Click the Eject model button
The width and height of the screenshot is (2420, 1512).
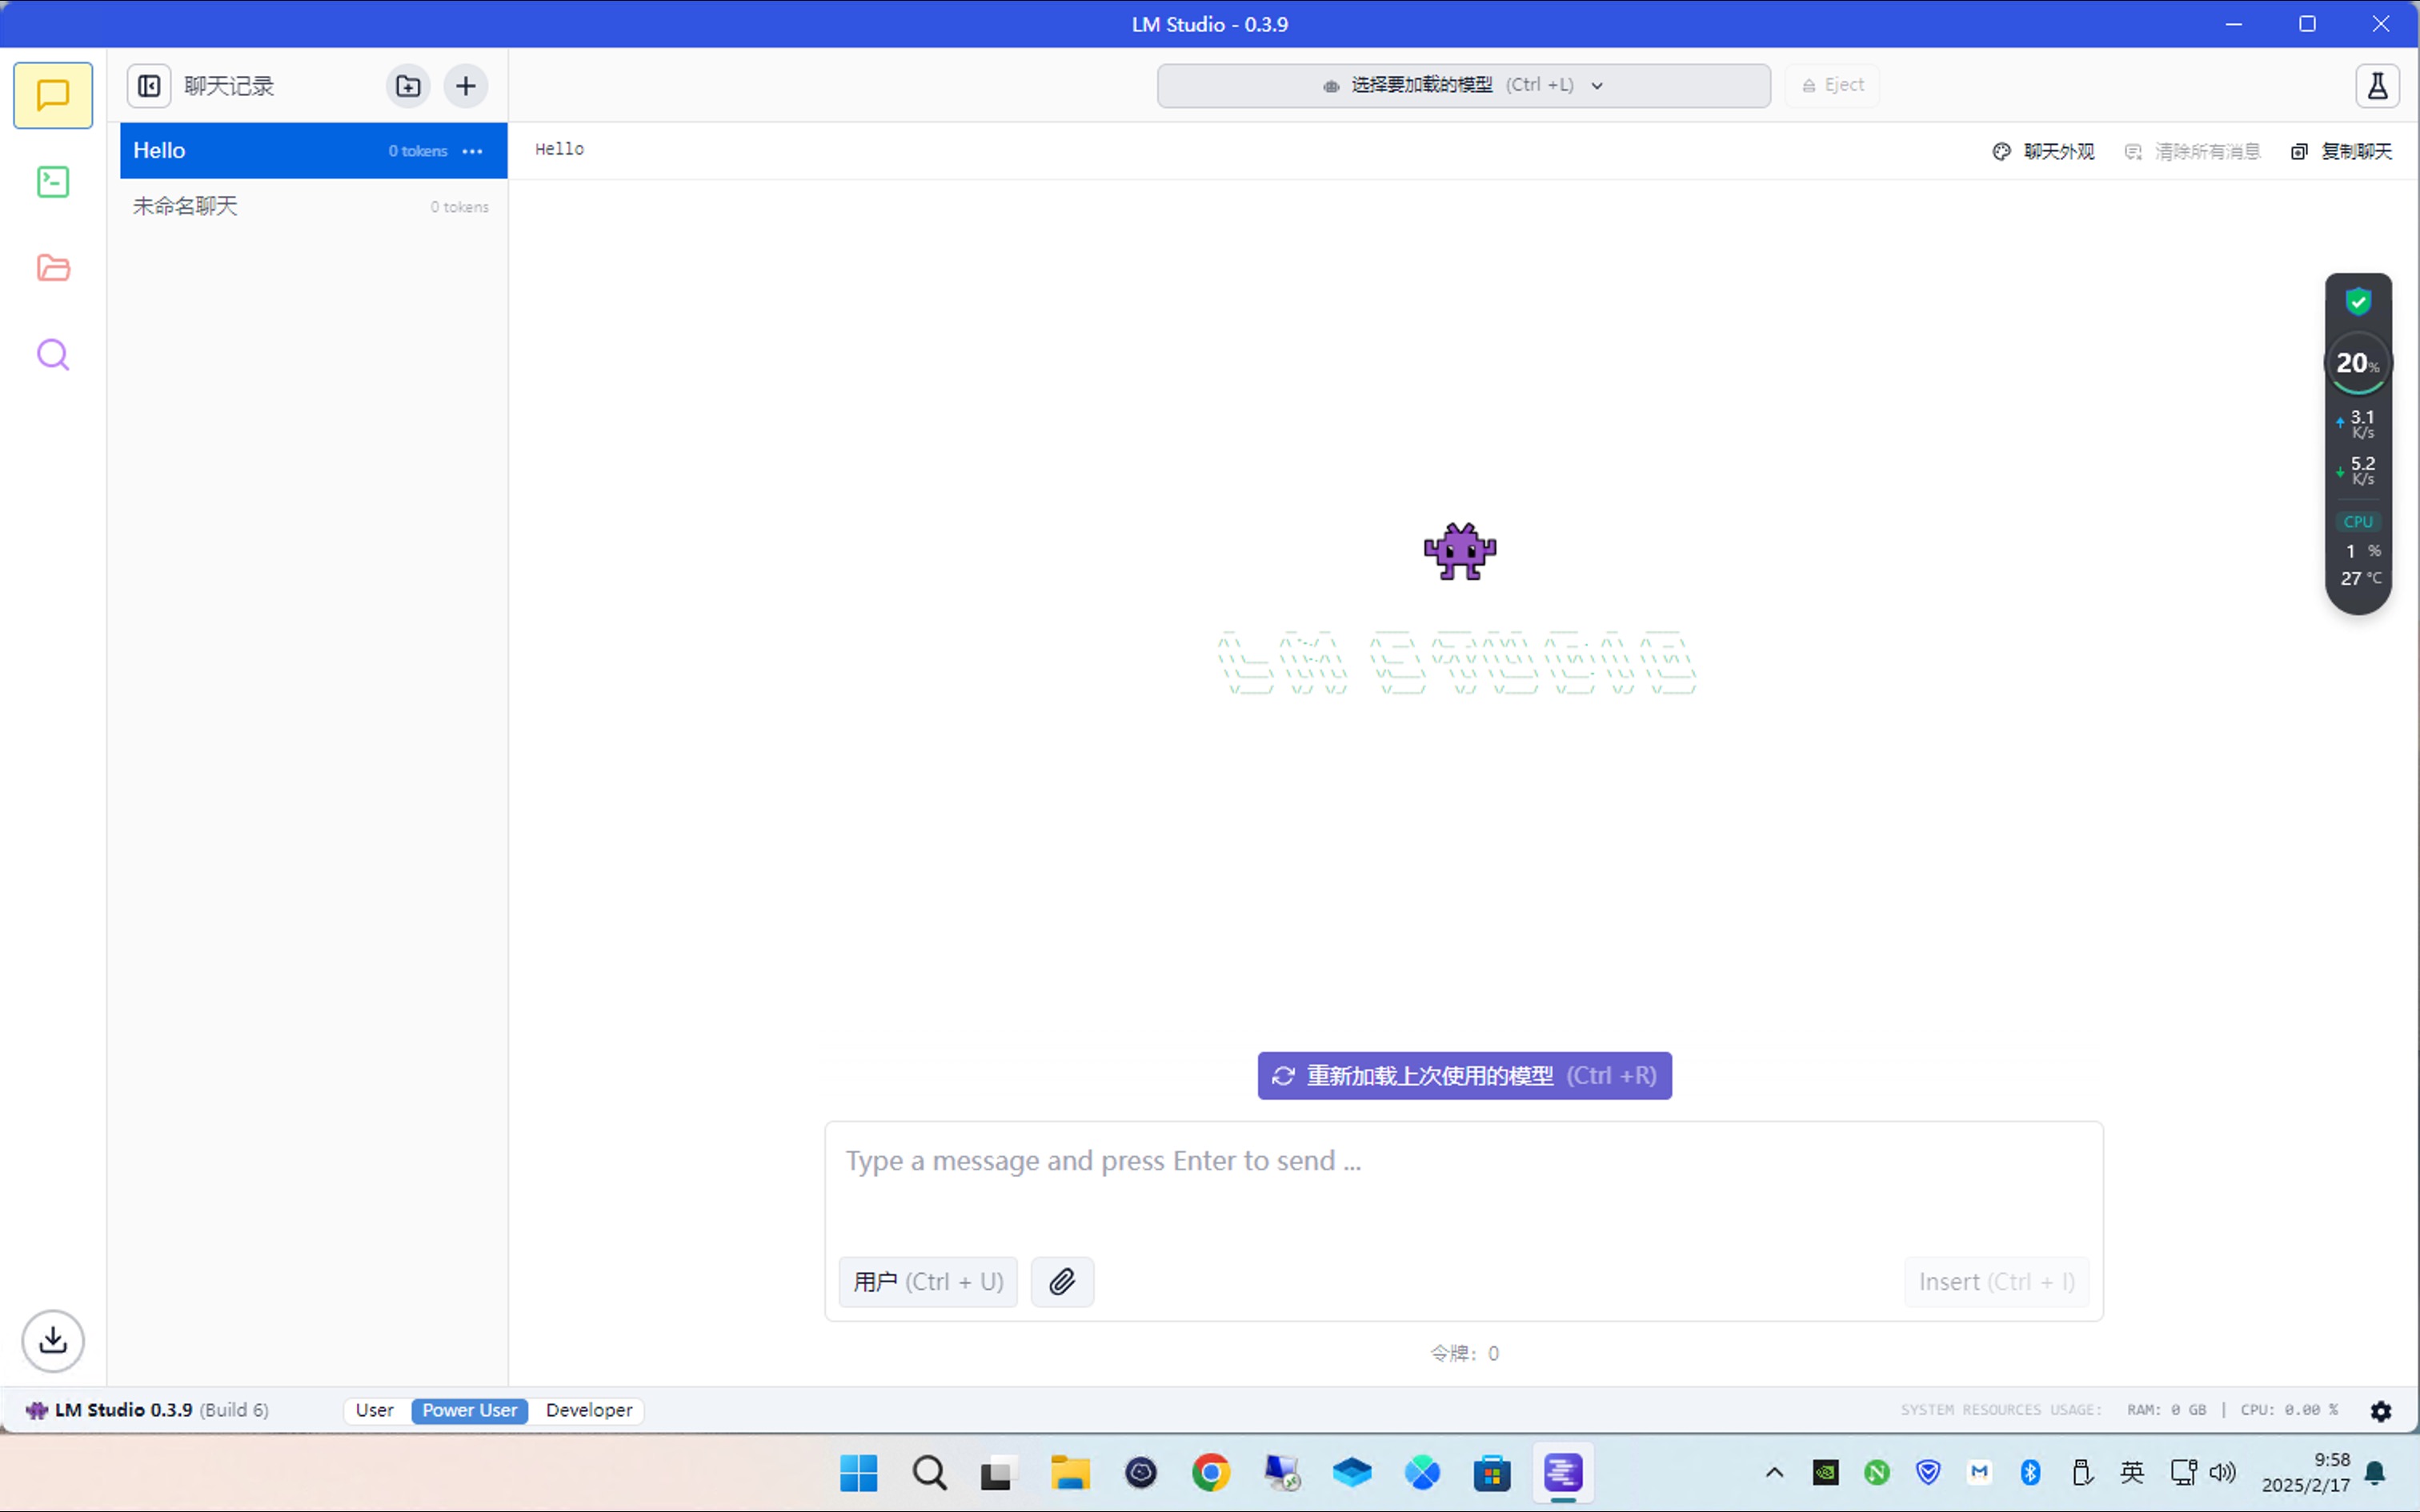[x=1832, y=86]
